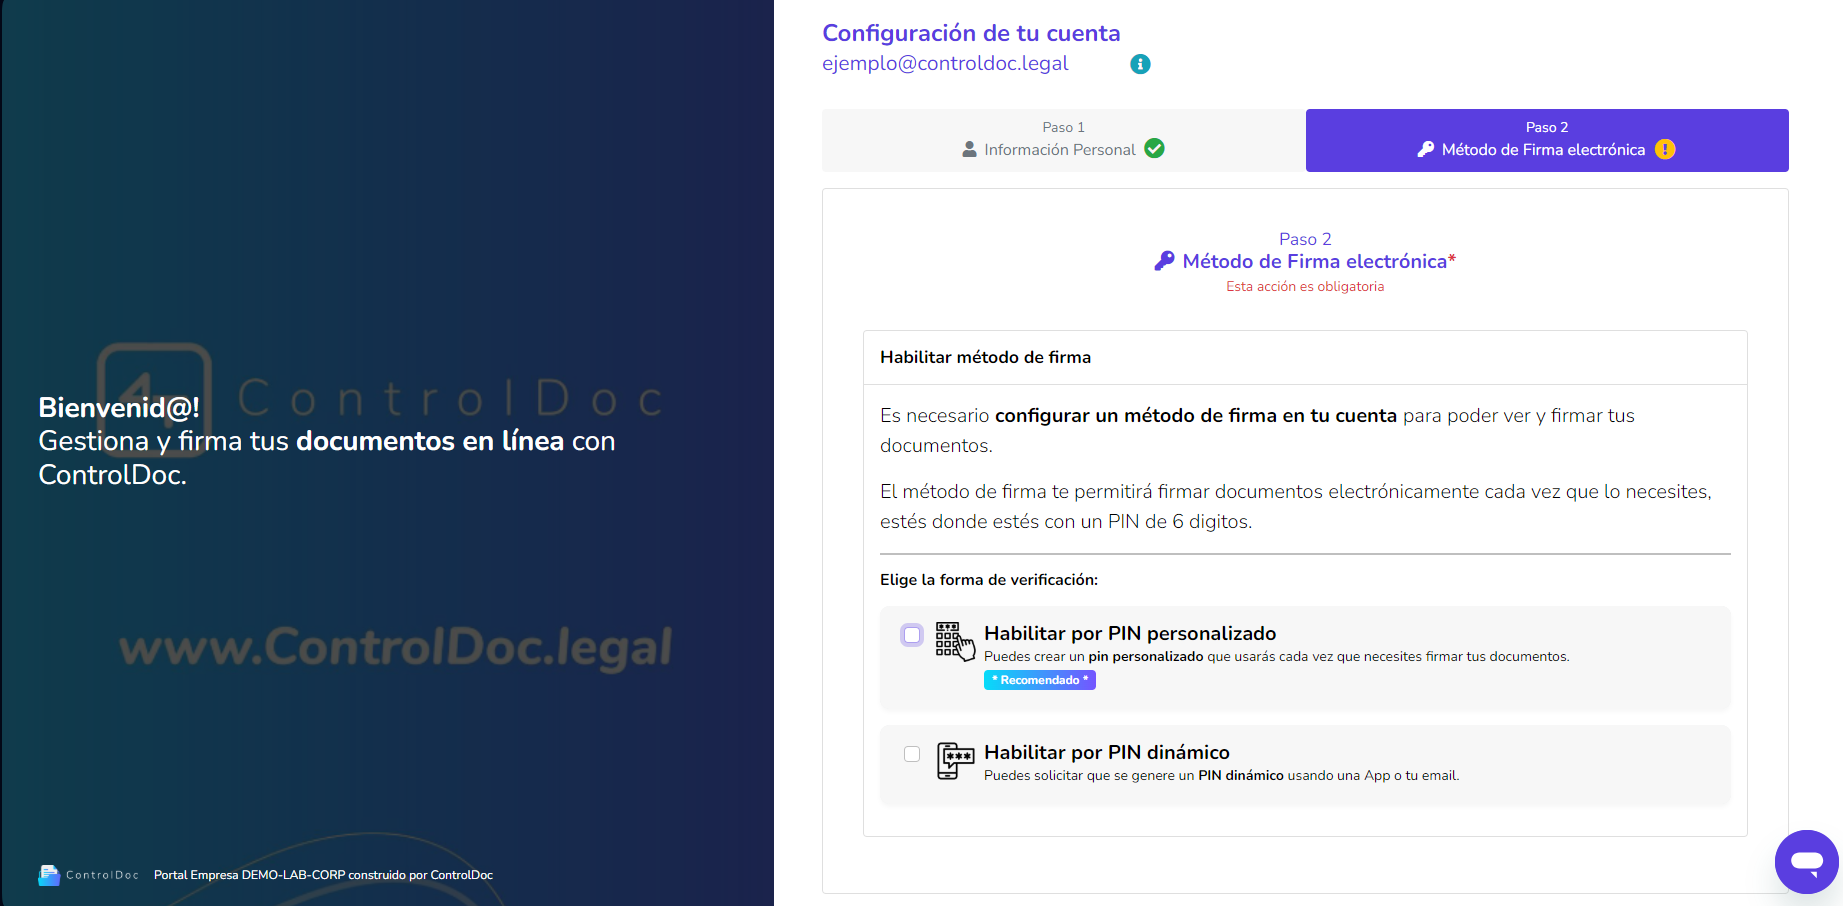Enable the PIN dinámico checkbox
1843x906 pixels.
click(912, 754)
